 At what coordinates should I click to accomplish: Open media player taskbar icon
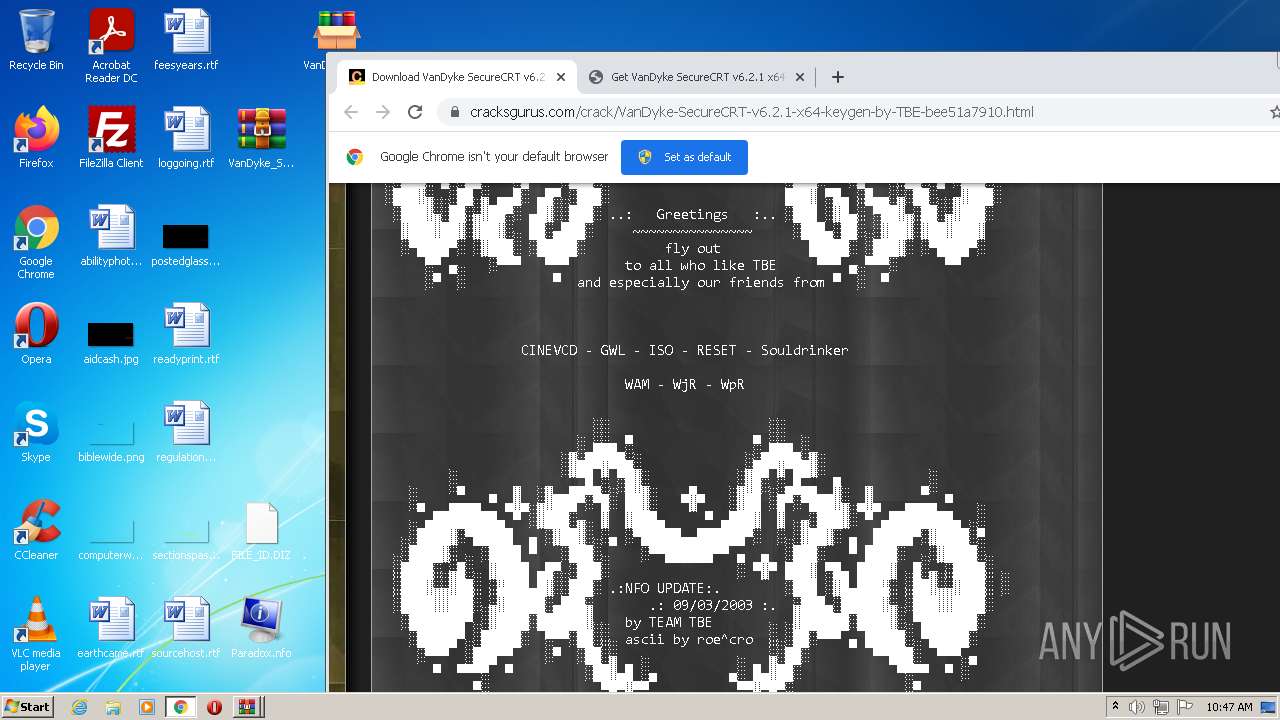click(147, 707)
